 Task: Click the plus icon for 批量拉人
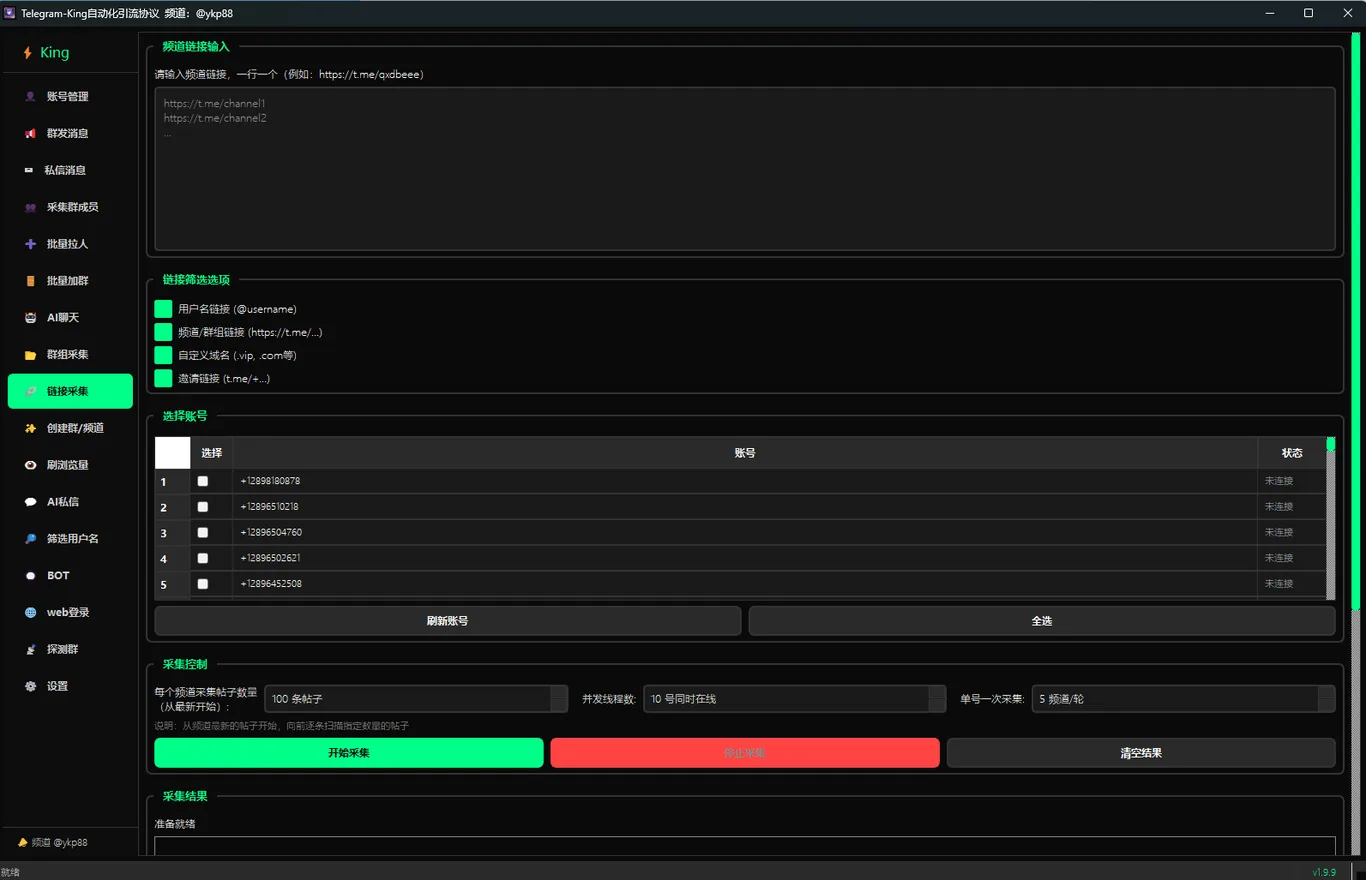(x=30, y=244)
